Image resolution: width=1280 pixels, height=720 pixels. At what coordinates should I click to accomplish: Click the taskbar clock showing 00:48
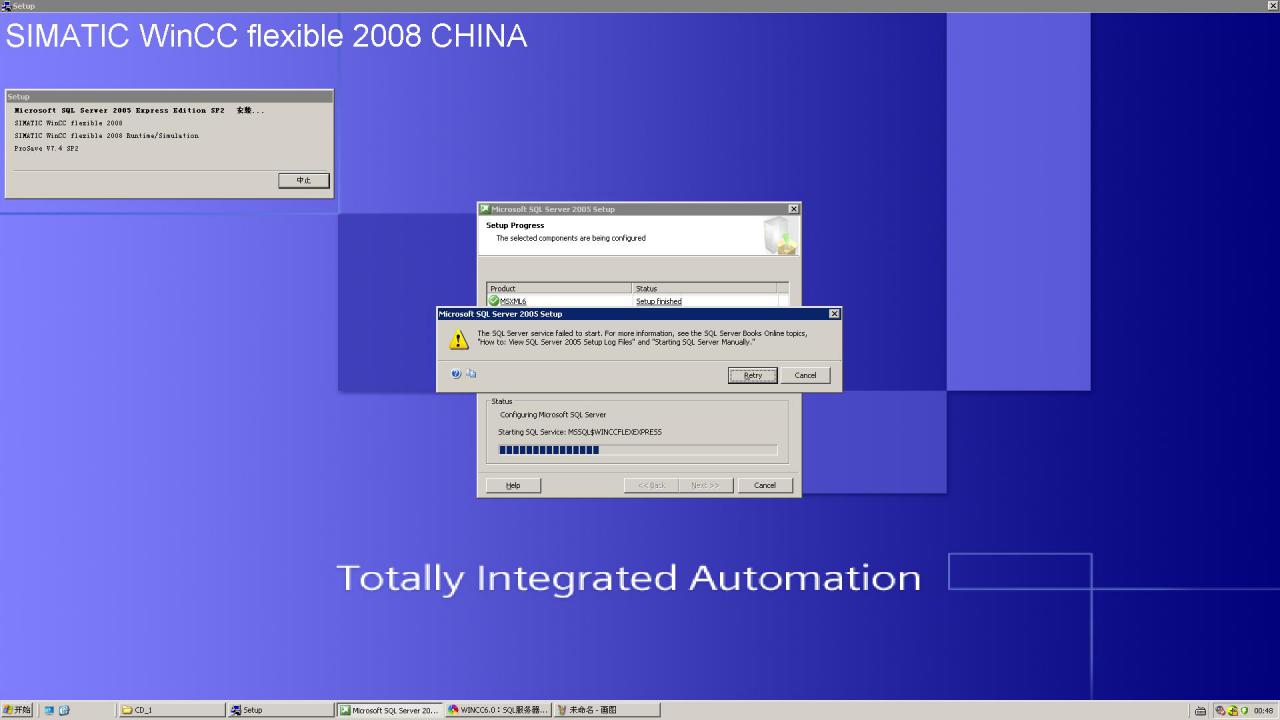click(1263, 711)
